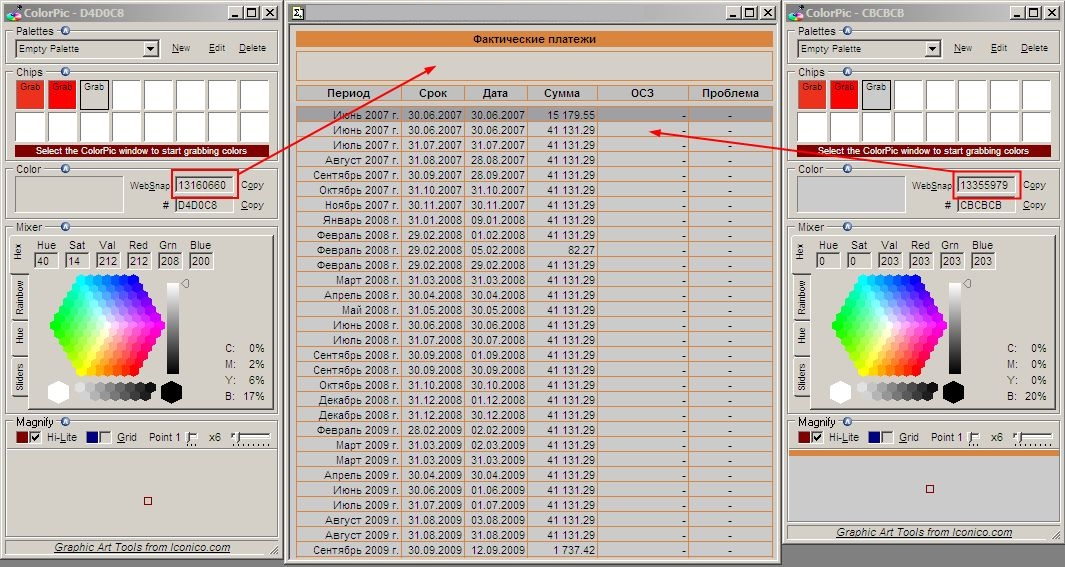
Task: Collapse the Magnify section in left ColorPic window
Action: pyautogui.click(x=65, y=422)
